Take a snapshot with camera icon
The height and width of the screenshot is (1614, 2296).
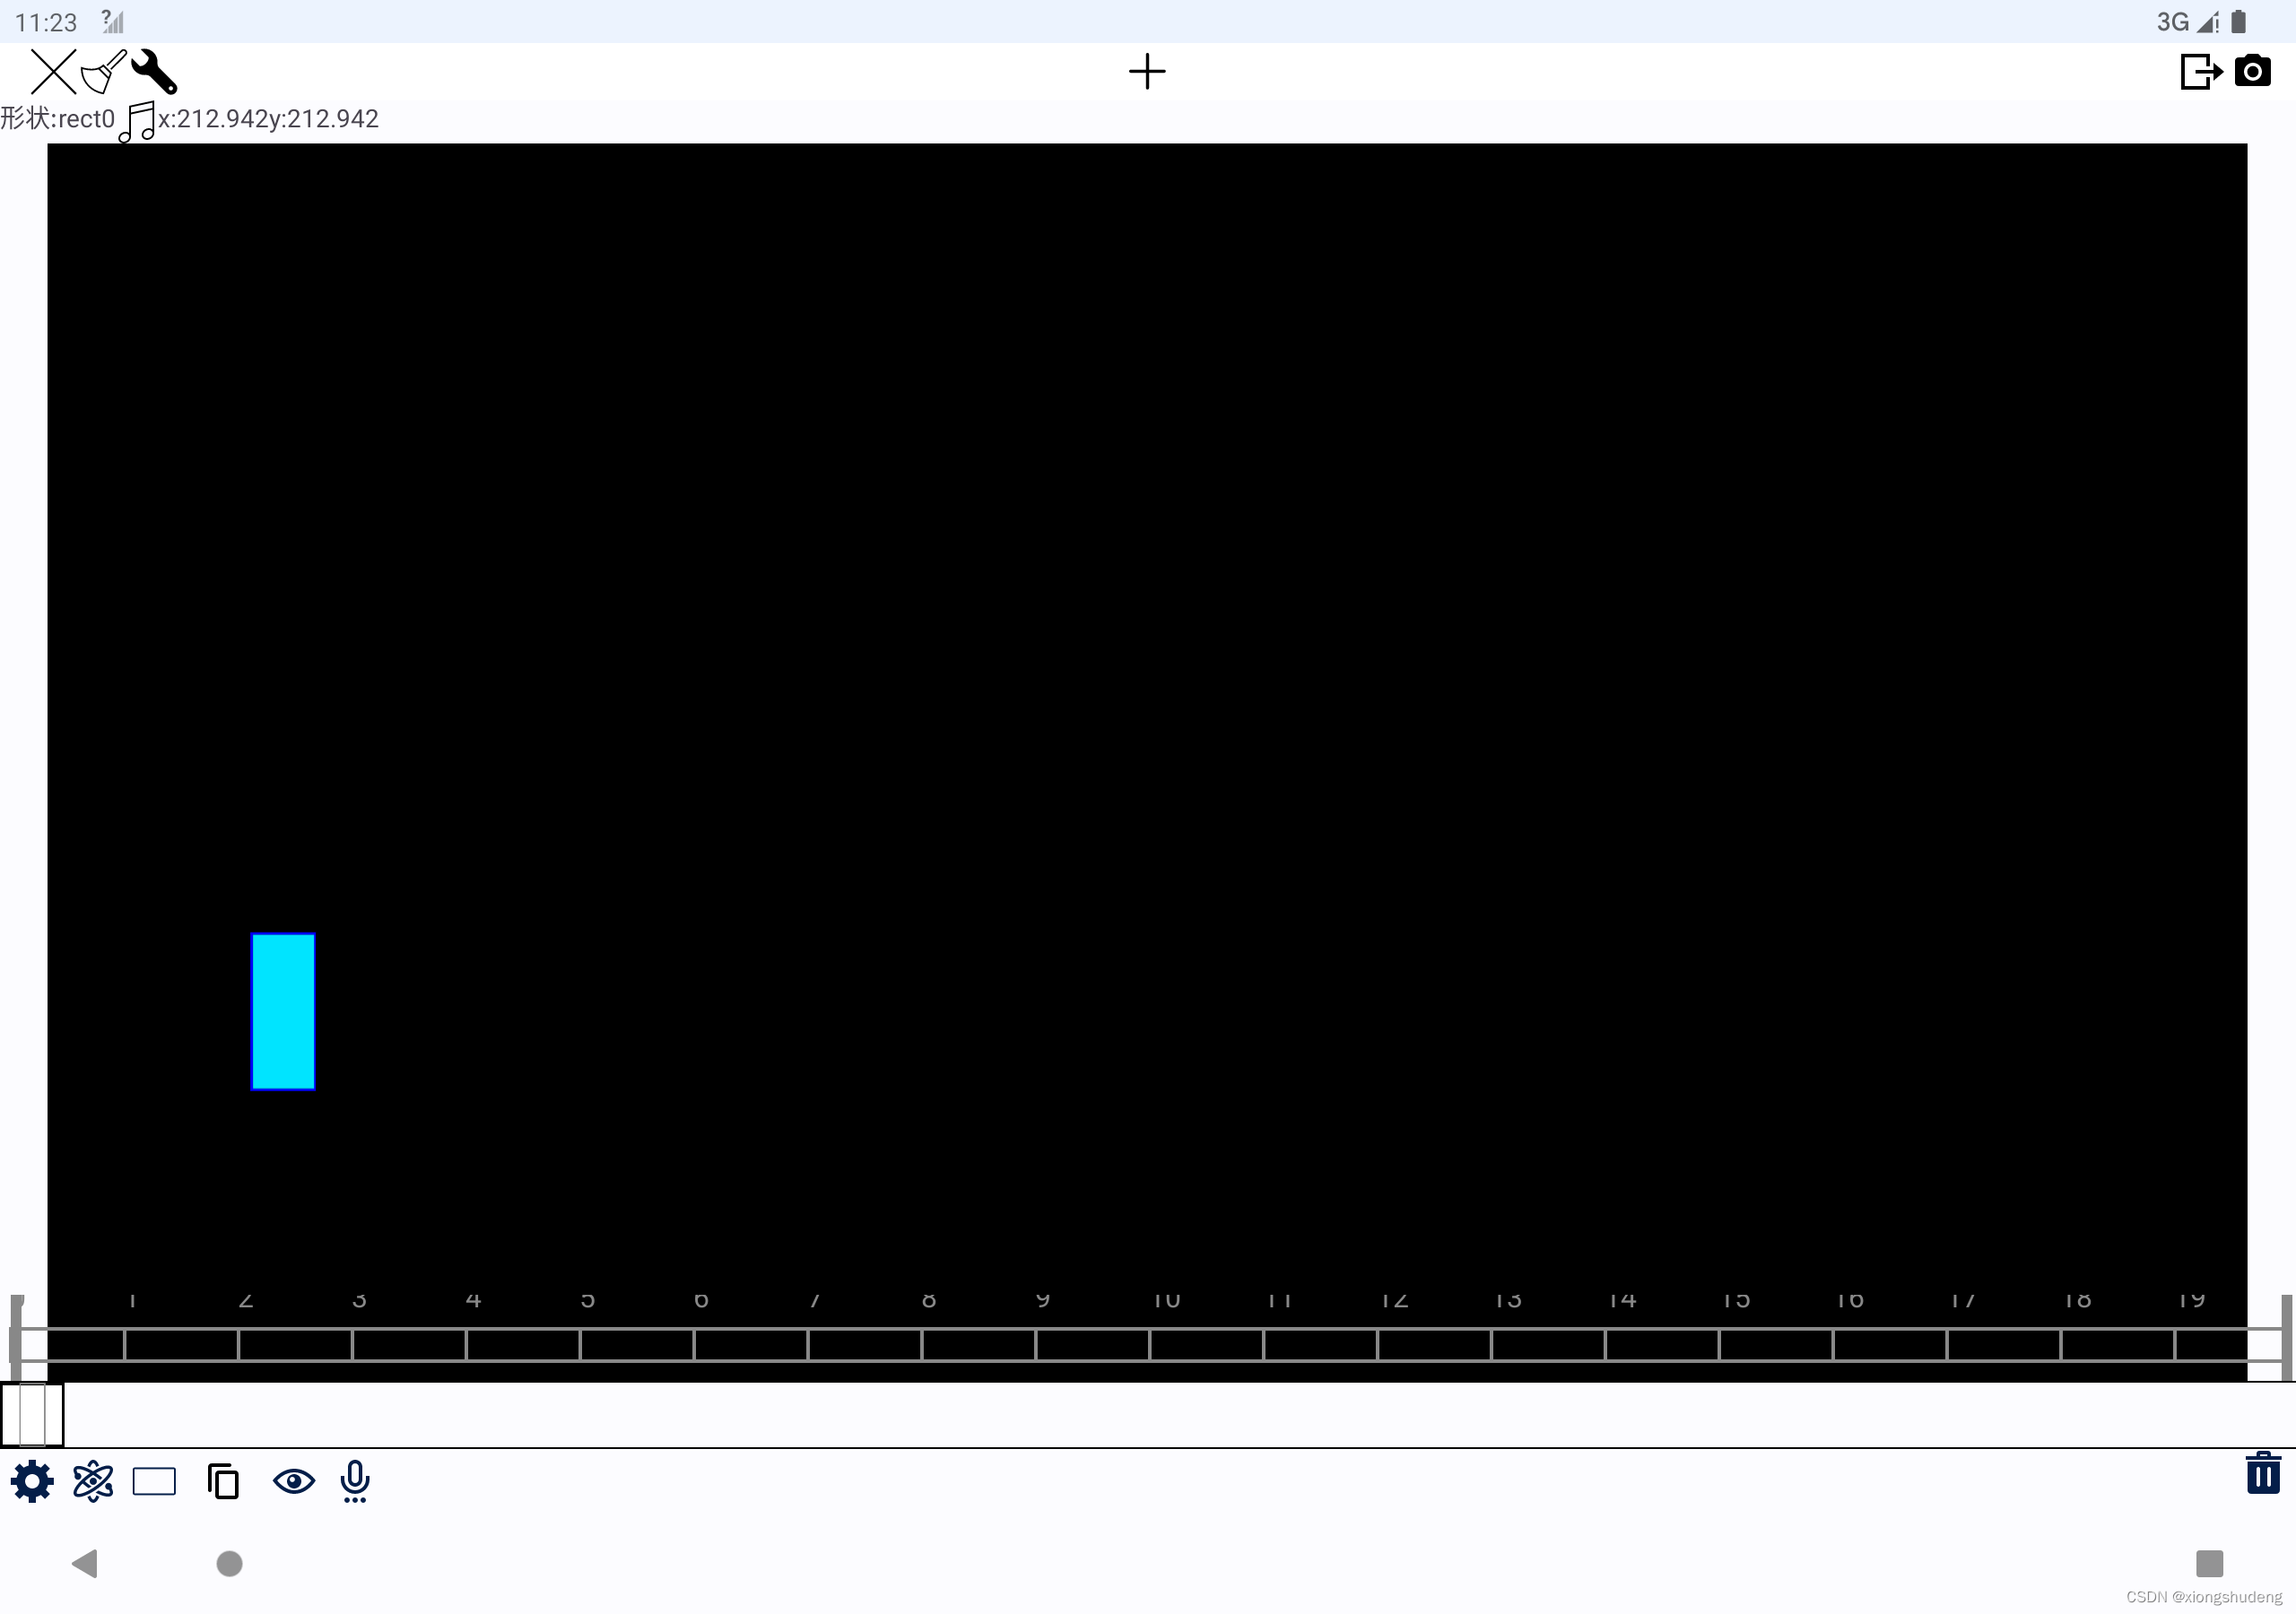tap(2252, 72)
